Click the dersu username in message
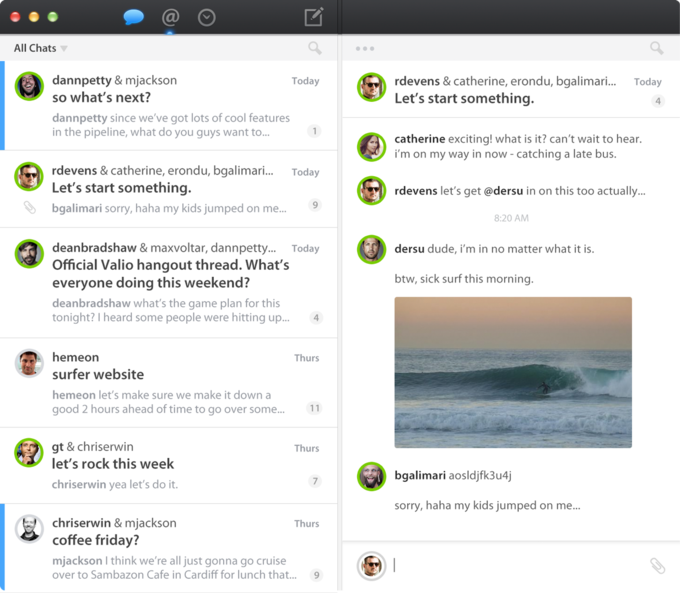The image size is (680, 593). click(x=409, y=249)
